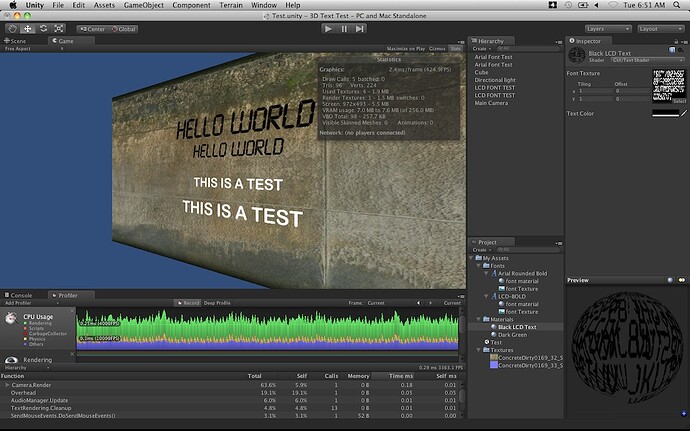Image resolution: width=690 pixels, height=431 pixels.
Task: Open the Add Profiler dropdown
Action: (32, 303)
